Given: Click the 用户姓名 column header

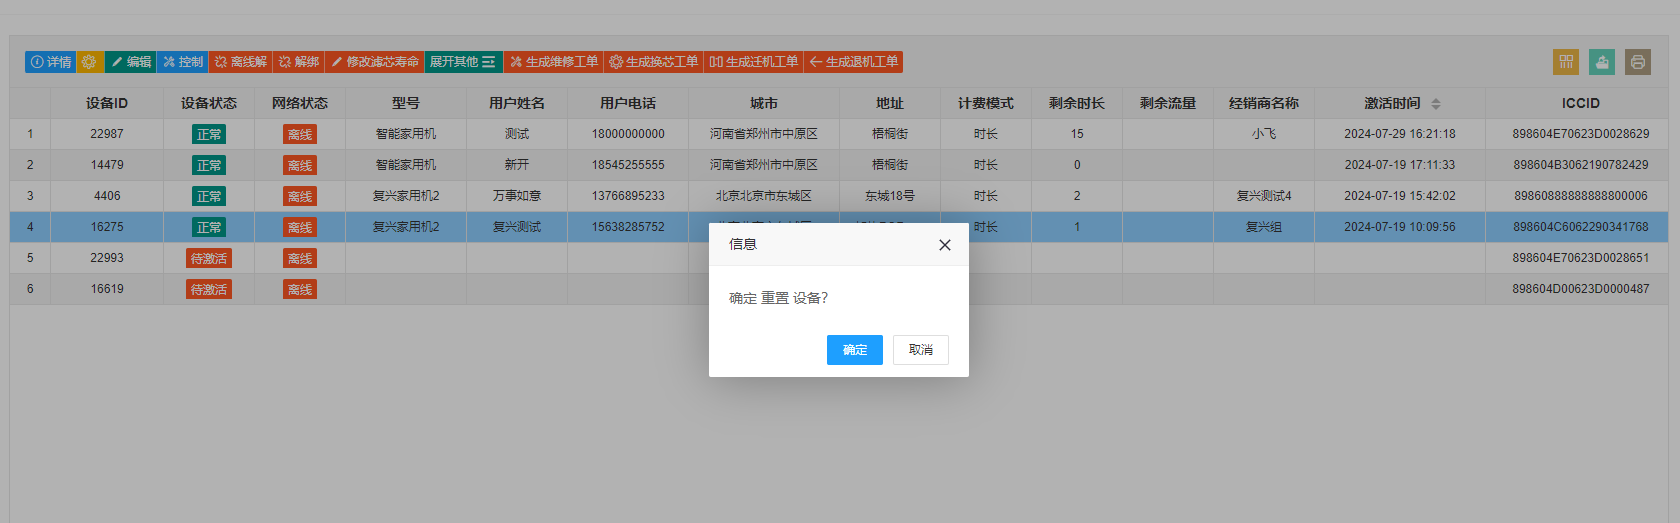Looking at the screenshot, I should [x=517, y=104].
